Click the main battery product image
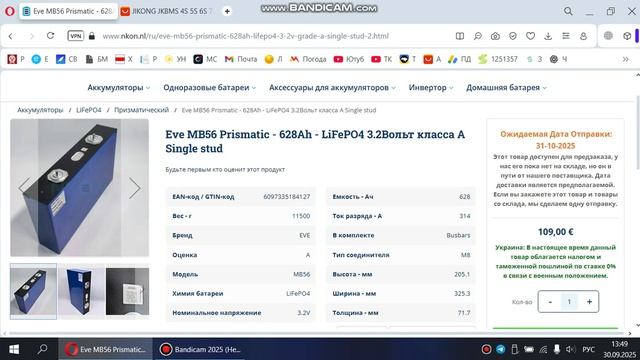The height and width of the screenshot is (360, 640). tap(80, 188)
